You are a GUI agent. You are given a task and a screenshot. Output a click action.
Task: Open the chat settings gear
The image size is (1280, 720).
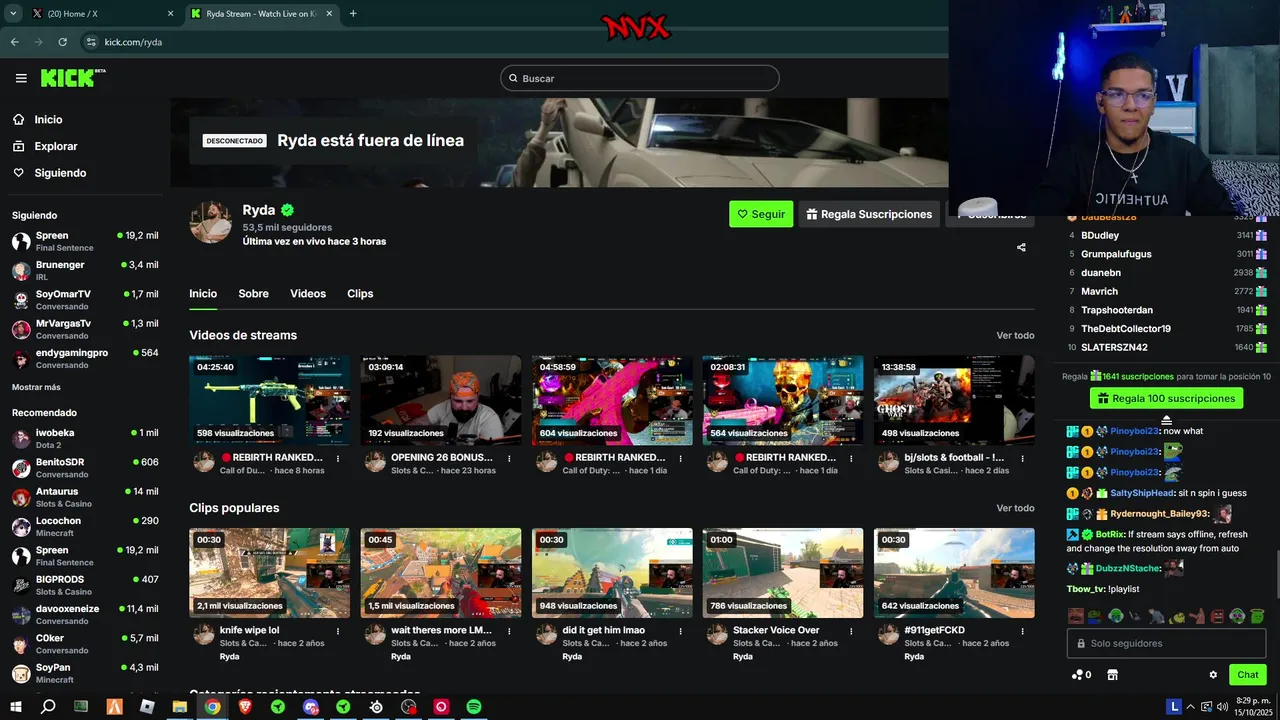pyautogui.click(x=1213, y=675)
